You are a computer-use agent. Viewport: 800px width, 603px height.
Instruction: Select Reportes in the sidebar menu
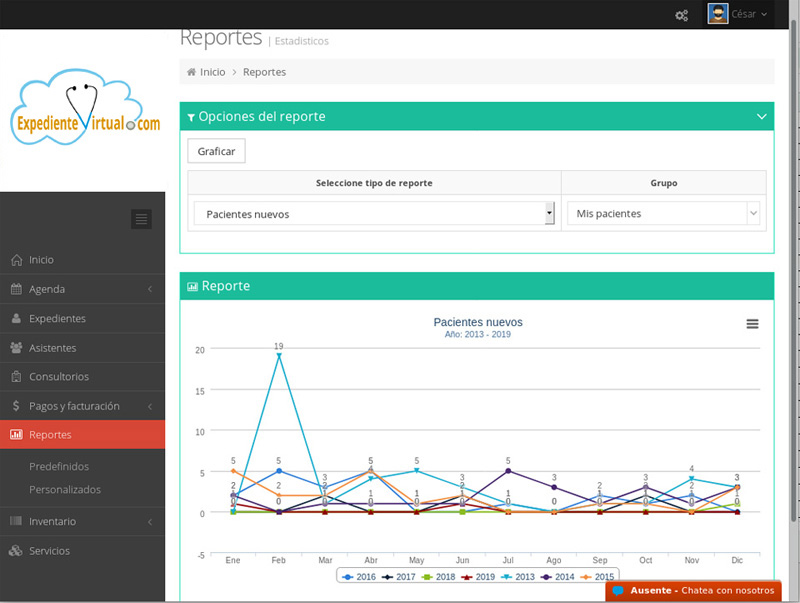[x=82, y=435]
